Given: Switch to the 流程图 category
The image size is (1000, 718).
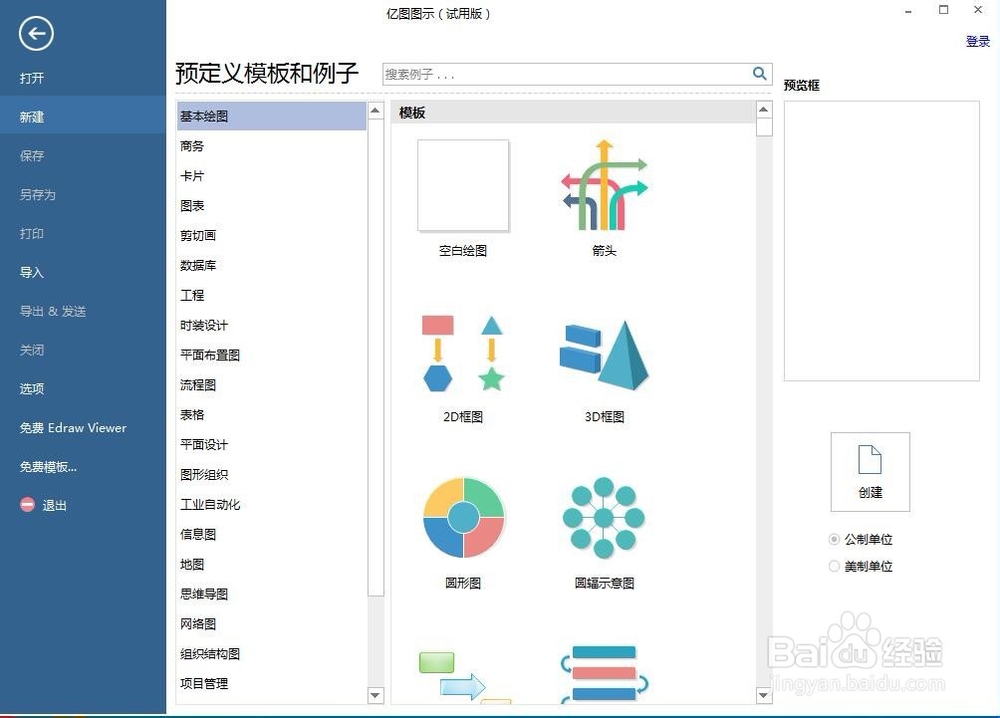Looking at the screenshot, I should (x=197, y=385).
